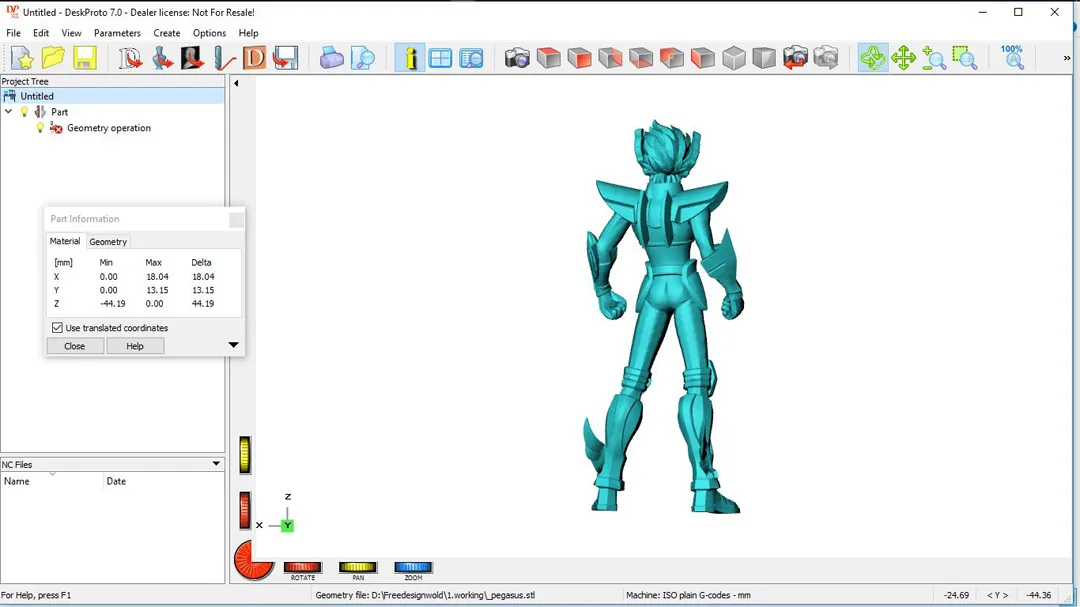Collapse the Part tree node chevron

point(9,112)
